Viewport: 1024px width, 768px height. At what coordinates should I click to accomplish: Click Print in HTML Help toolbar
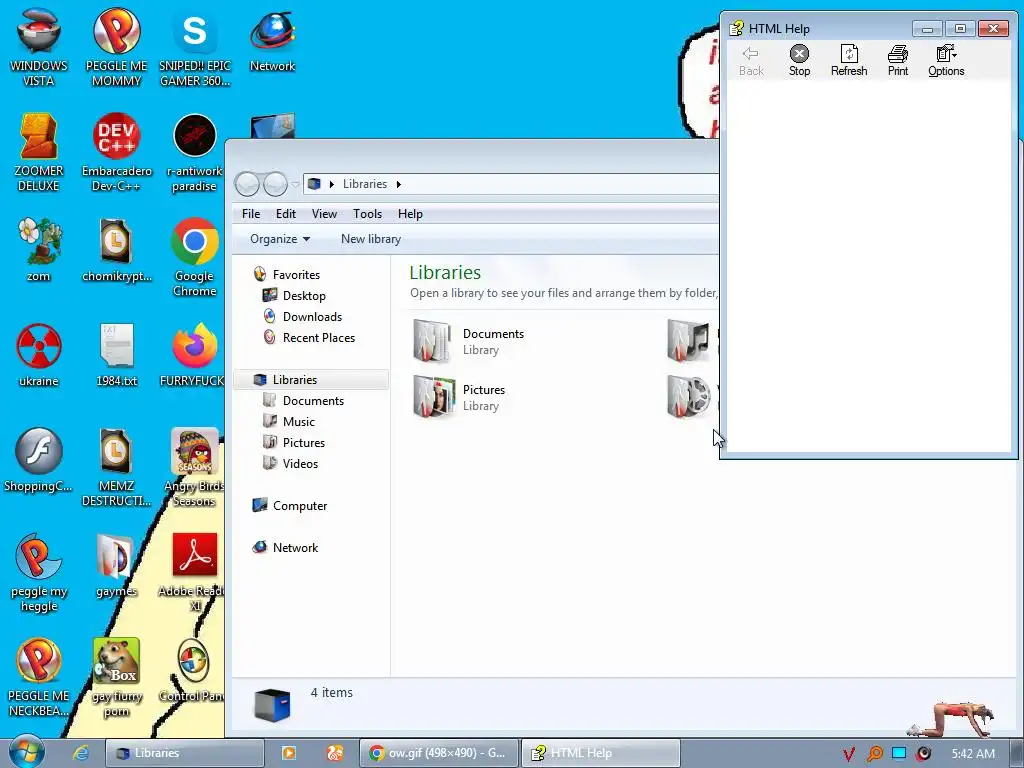[898, 61]
